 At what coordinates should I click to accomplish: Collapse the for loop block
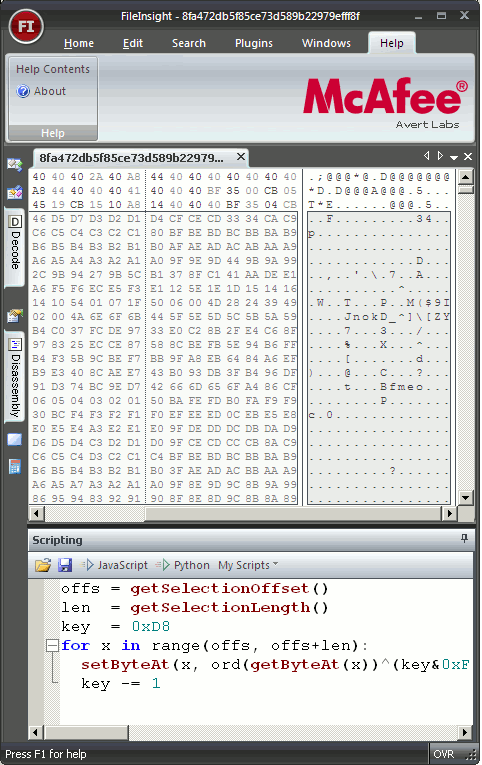pos(52,645)
